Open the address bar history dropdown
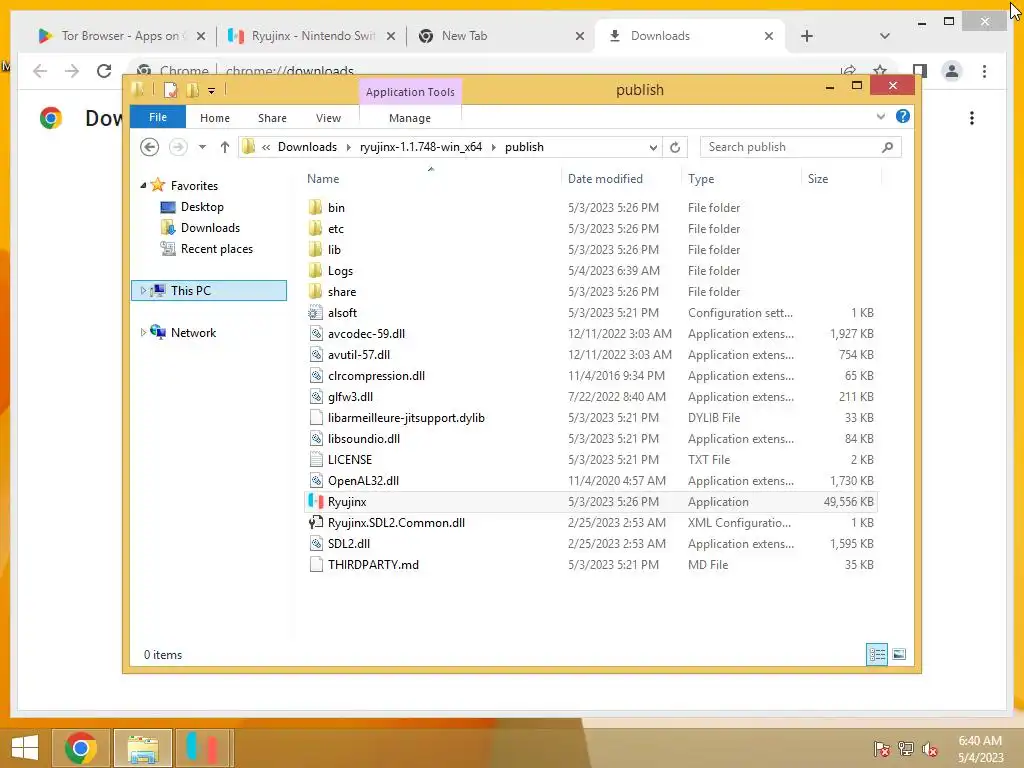 pos(653,148)
